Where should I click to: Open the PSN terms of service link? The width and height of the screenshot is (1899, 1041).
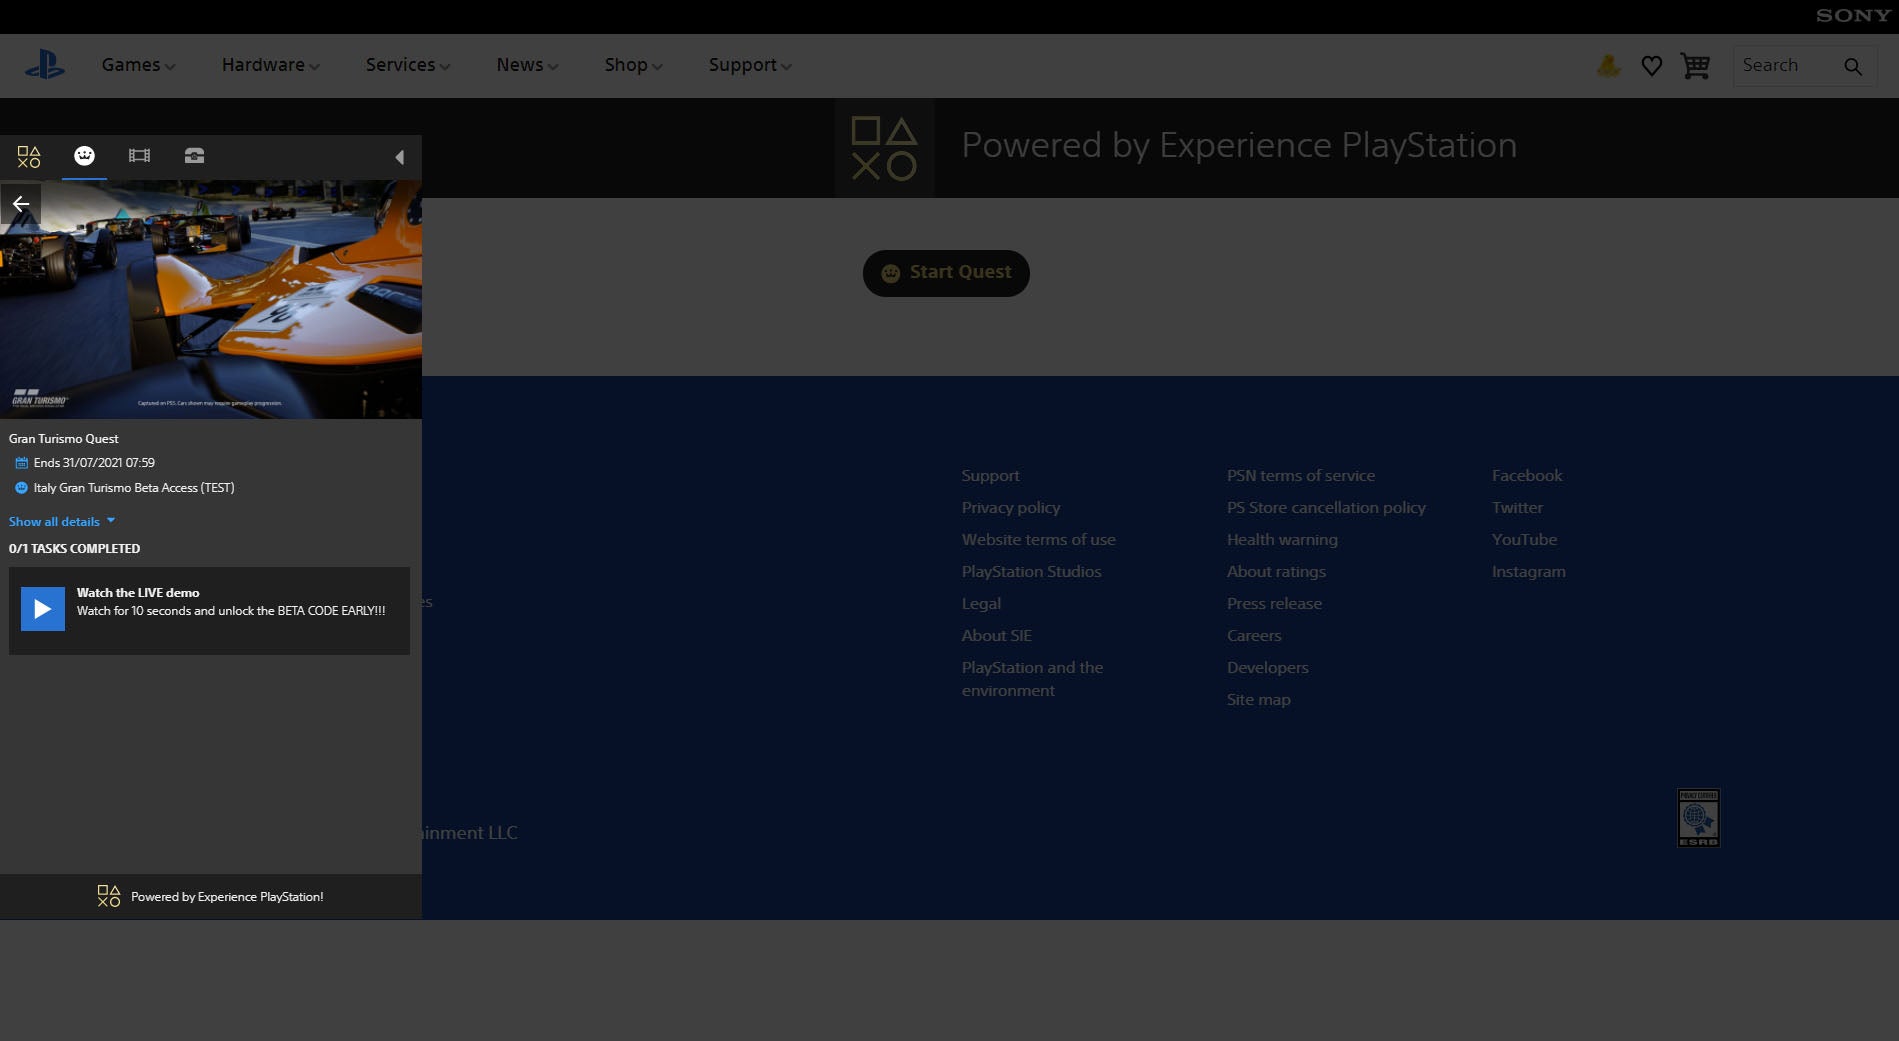point(1301,476)
